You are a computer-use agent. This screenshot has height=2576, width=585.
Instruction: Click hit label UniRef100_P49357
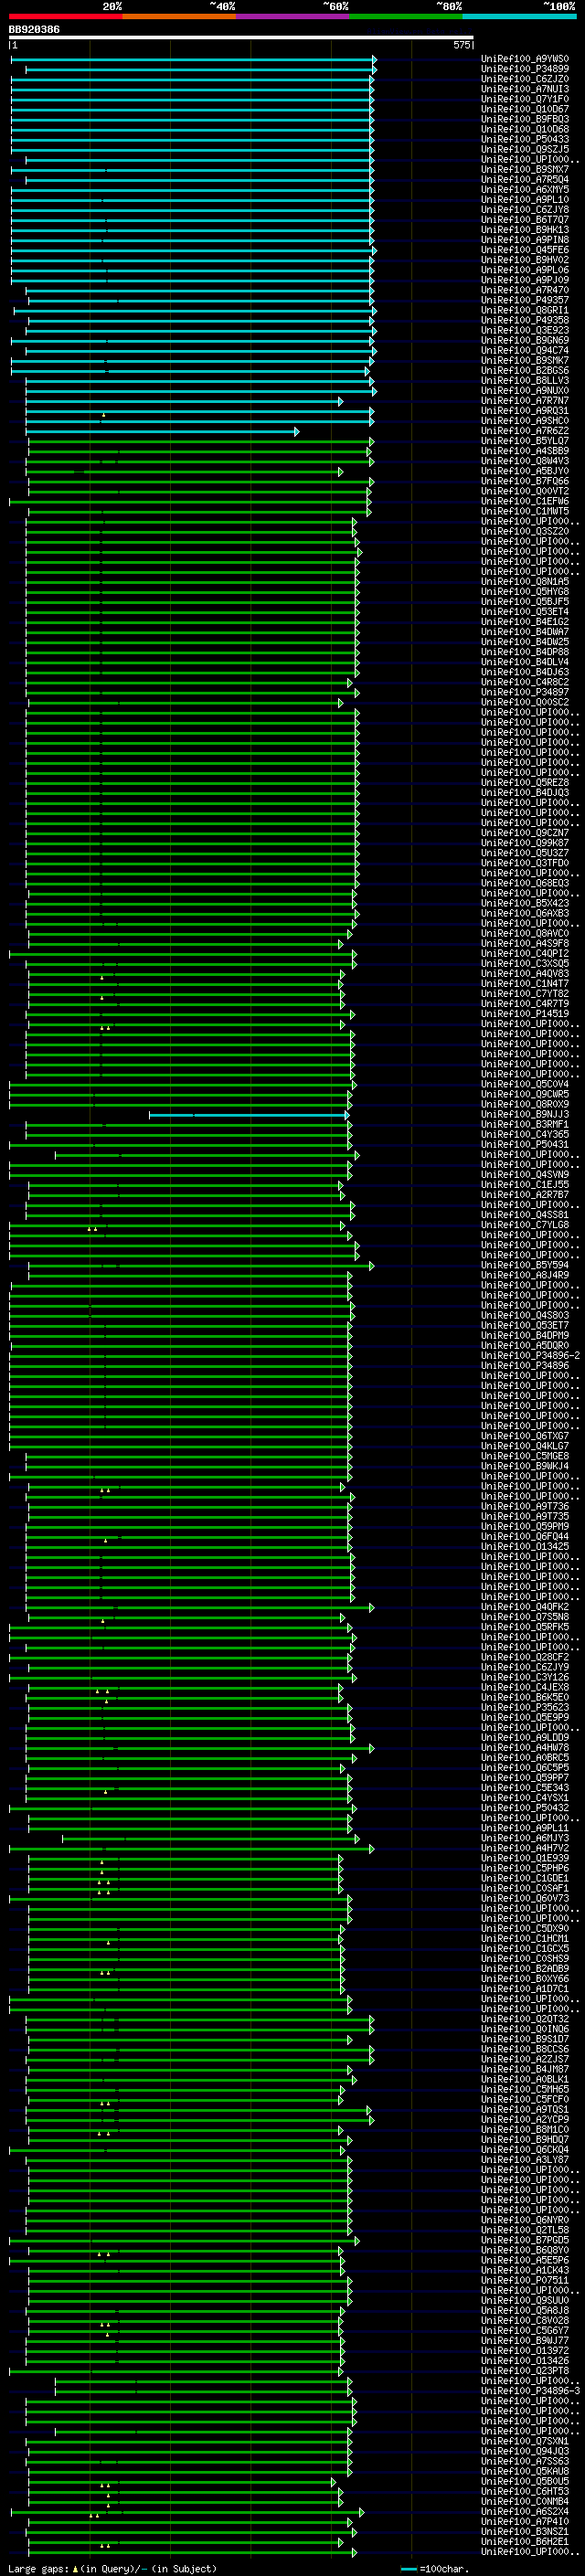tap(525, 300)
